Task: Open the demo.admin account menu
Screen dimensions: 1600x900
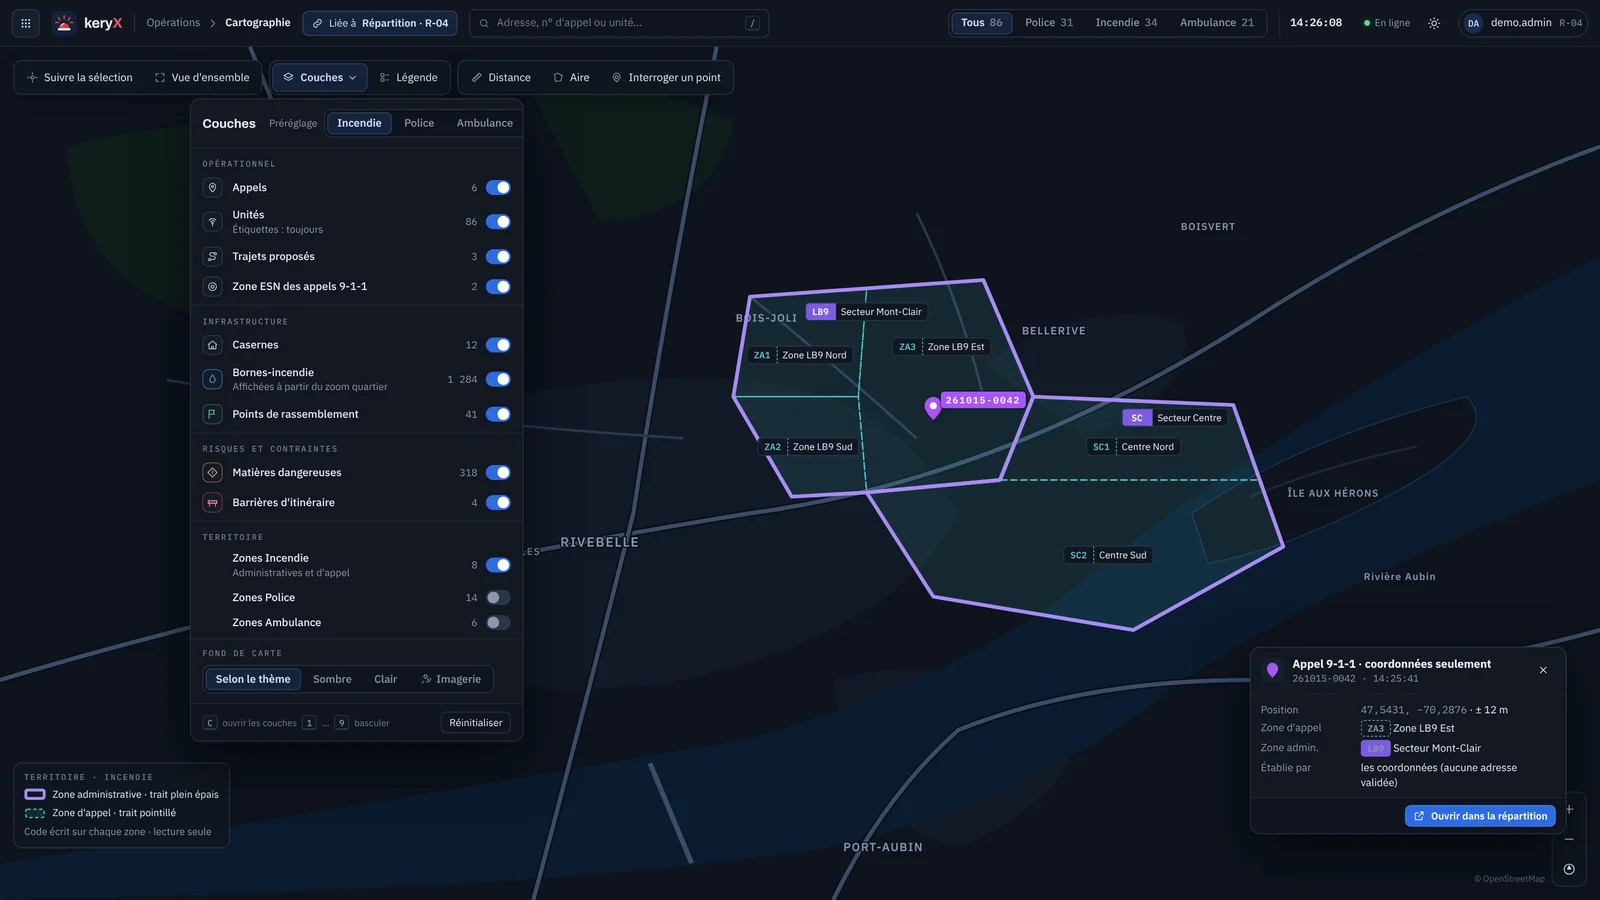Action: coord(1524,23)
